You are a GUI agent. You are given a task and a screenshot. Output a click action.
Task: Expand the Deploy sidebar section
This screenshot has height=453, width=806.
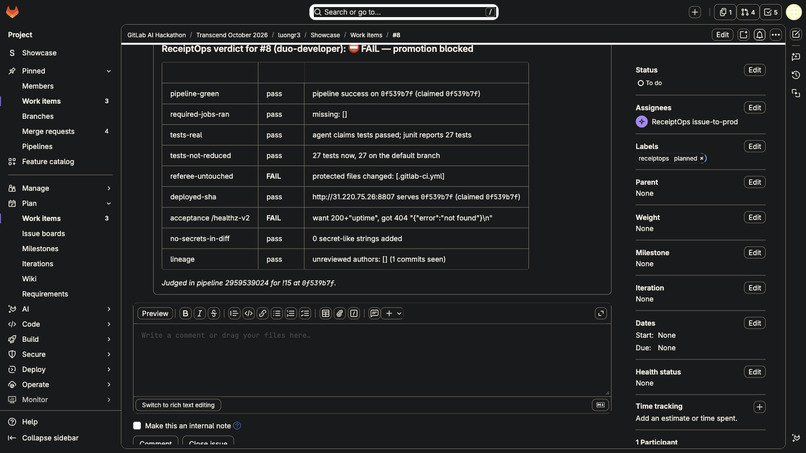point(108,369)
